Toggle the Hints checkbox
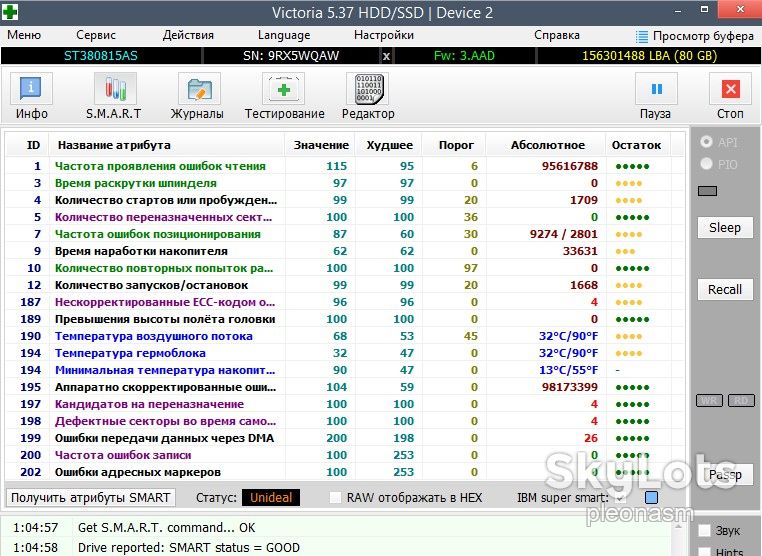 704,552
